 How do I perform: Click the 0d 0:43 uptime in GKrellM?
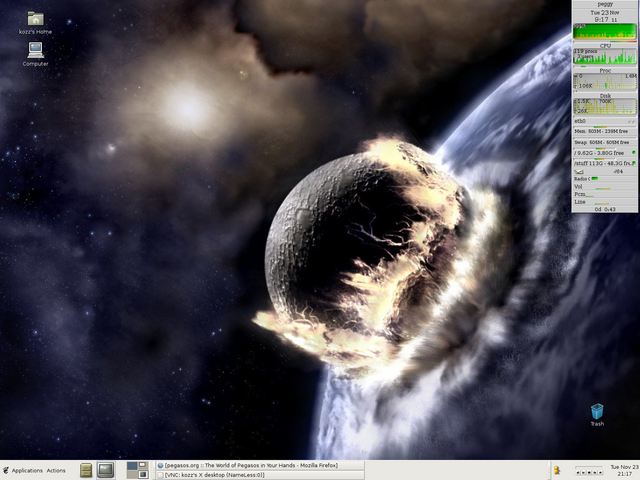pyautogui.click(x=605, y=209)
